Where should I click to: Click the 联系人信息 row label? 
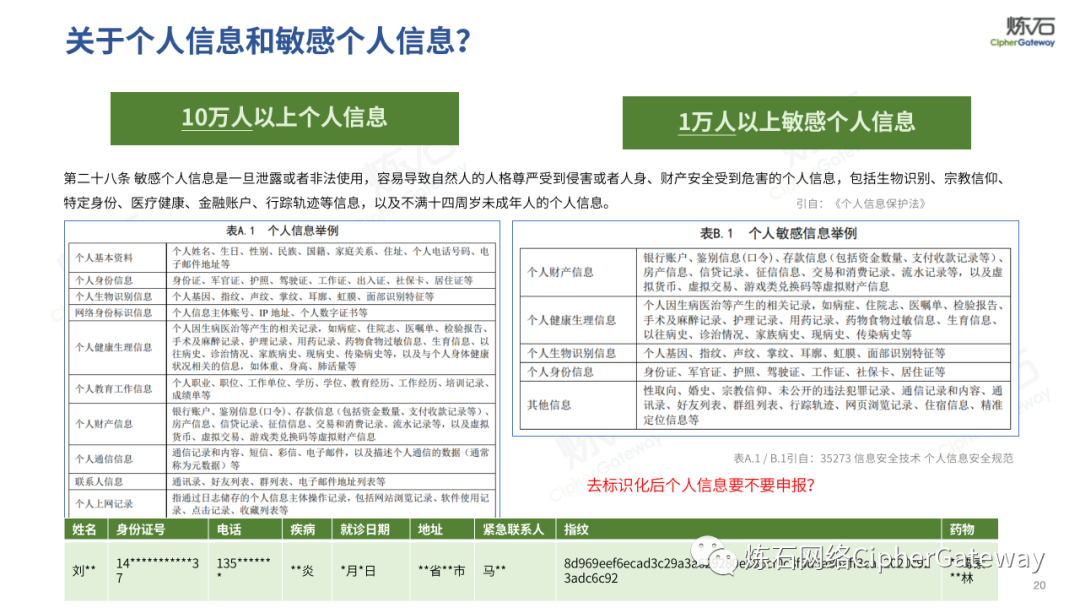pos(99,482)
